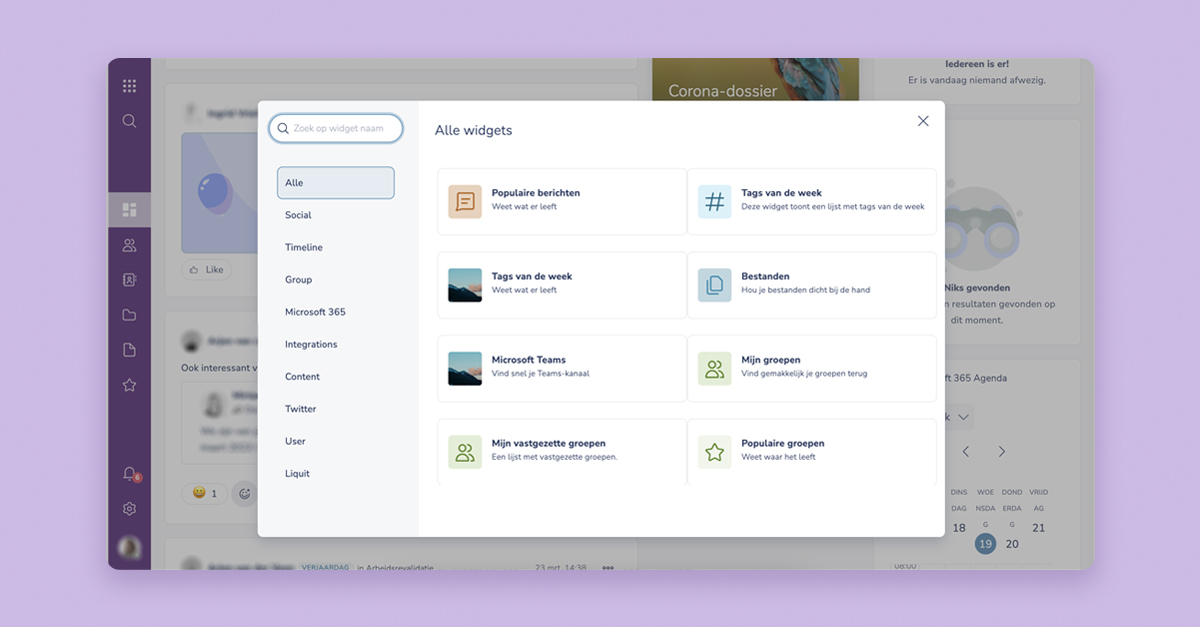Select day 20 in the agenda
This screenshot has width=1200, height=627.
[x=1012, y=544]
